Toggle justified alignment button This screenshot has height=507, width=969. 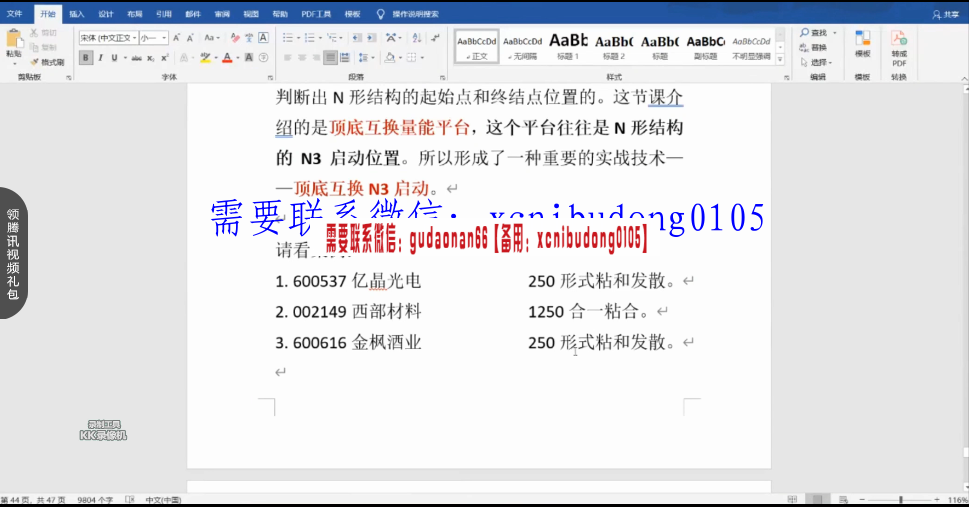pyautogui.click(x=331, y=58)
